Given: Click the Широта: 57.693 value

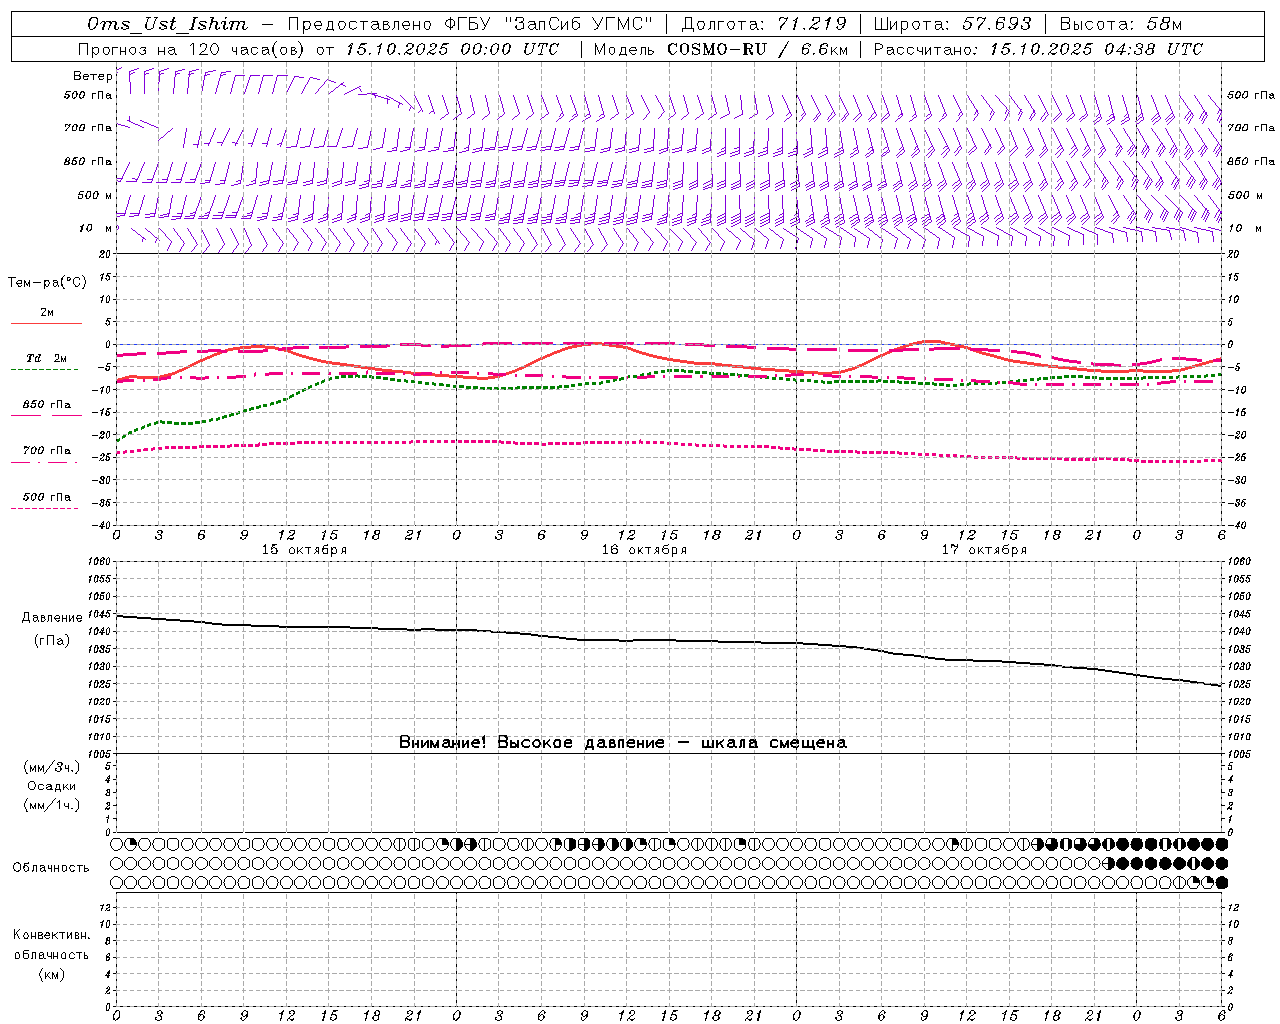Looking at the screenshot, I should tap(952, 24).
